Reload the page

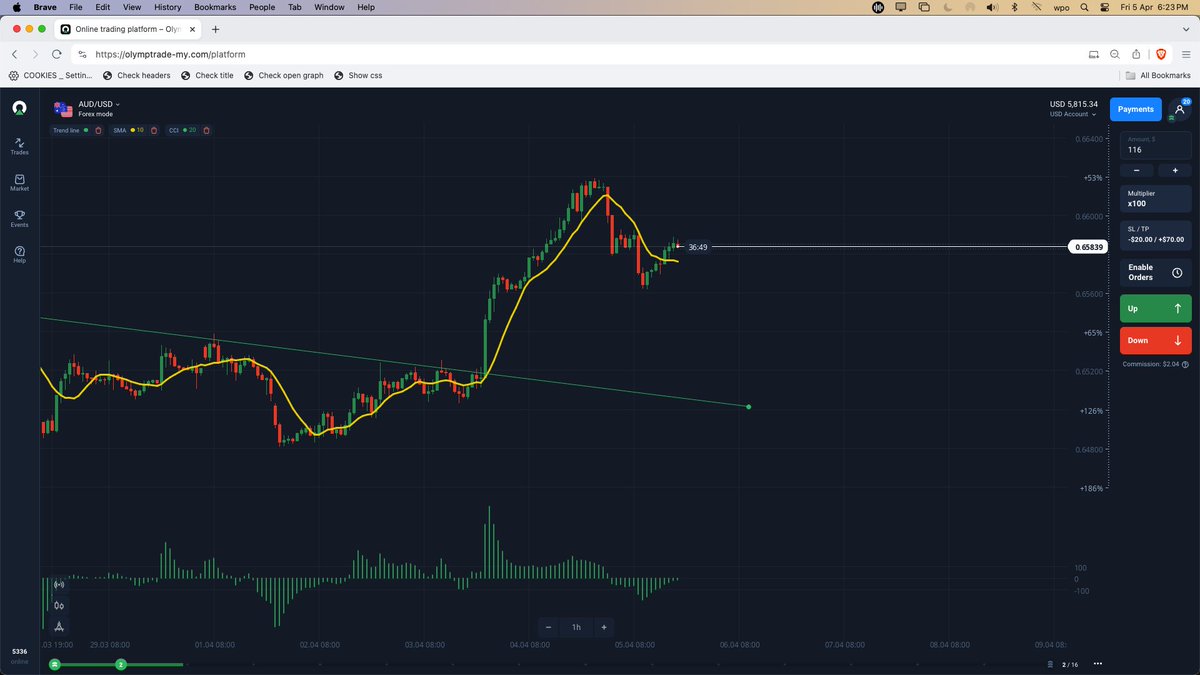click(56, 54)
